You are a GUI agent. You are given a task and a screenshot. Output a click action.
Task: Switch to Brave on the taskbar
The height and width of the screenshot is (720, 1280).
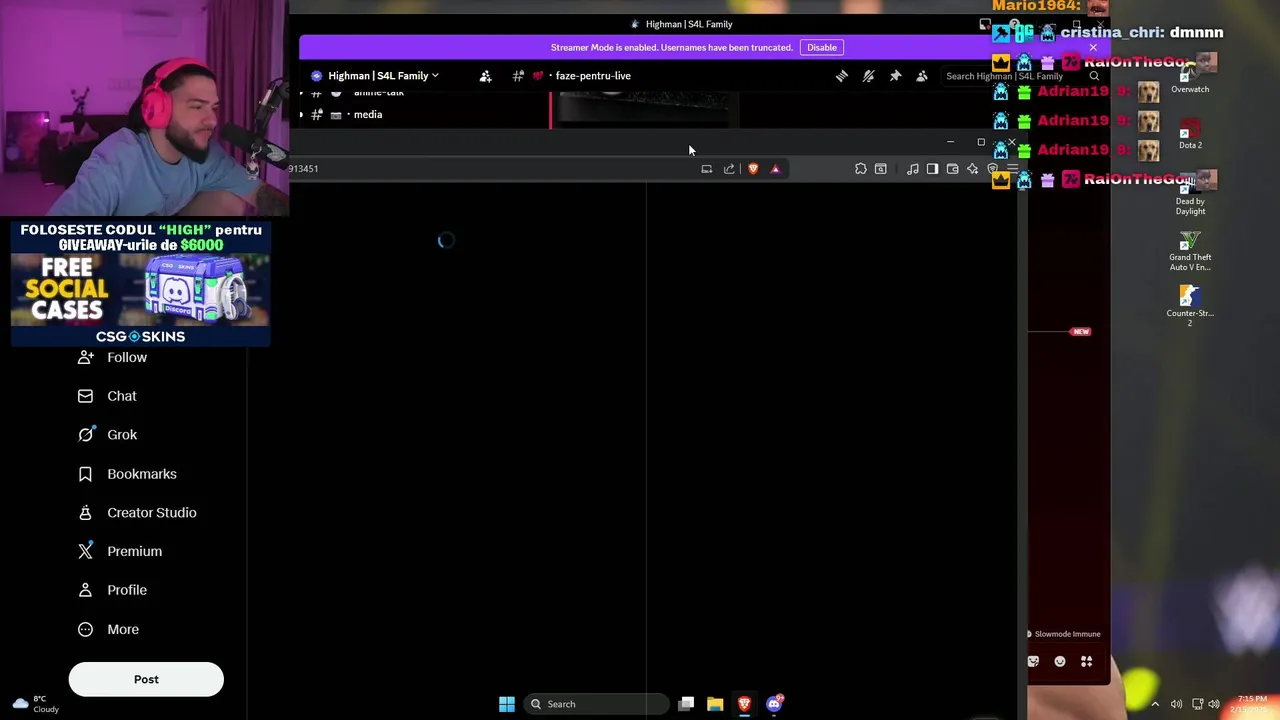[x=744, y=704]
